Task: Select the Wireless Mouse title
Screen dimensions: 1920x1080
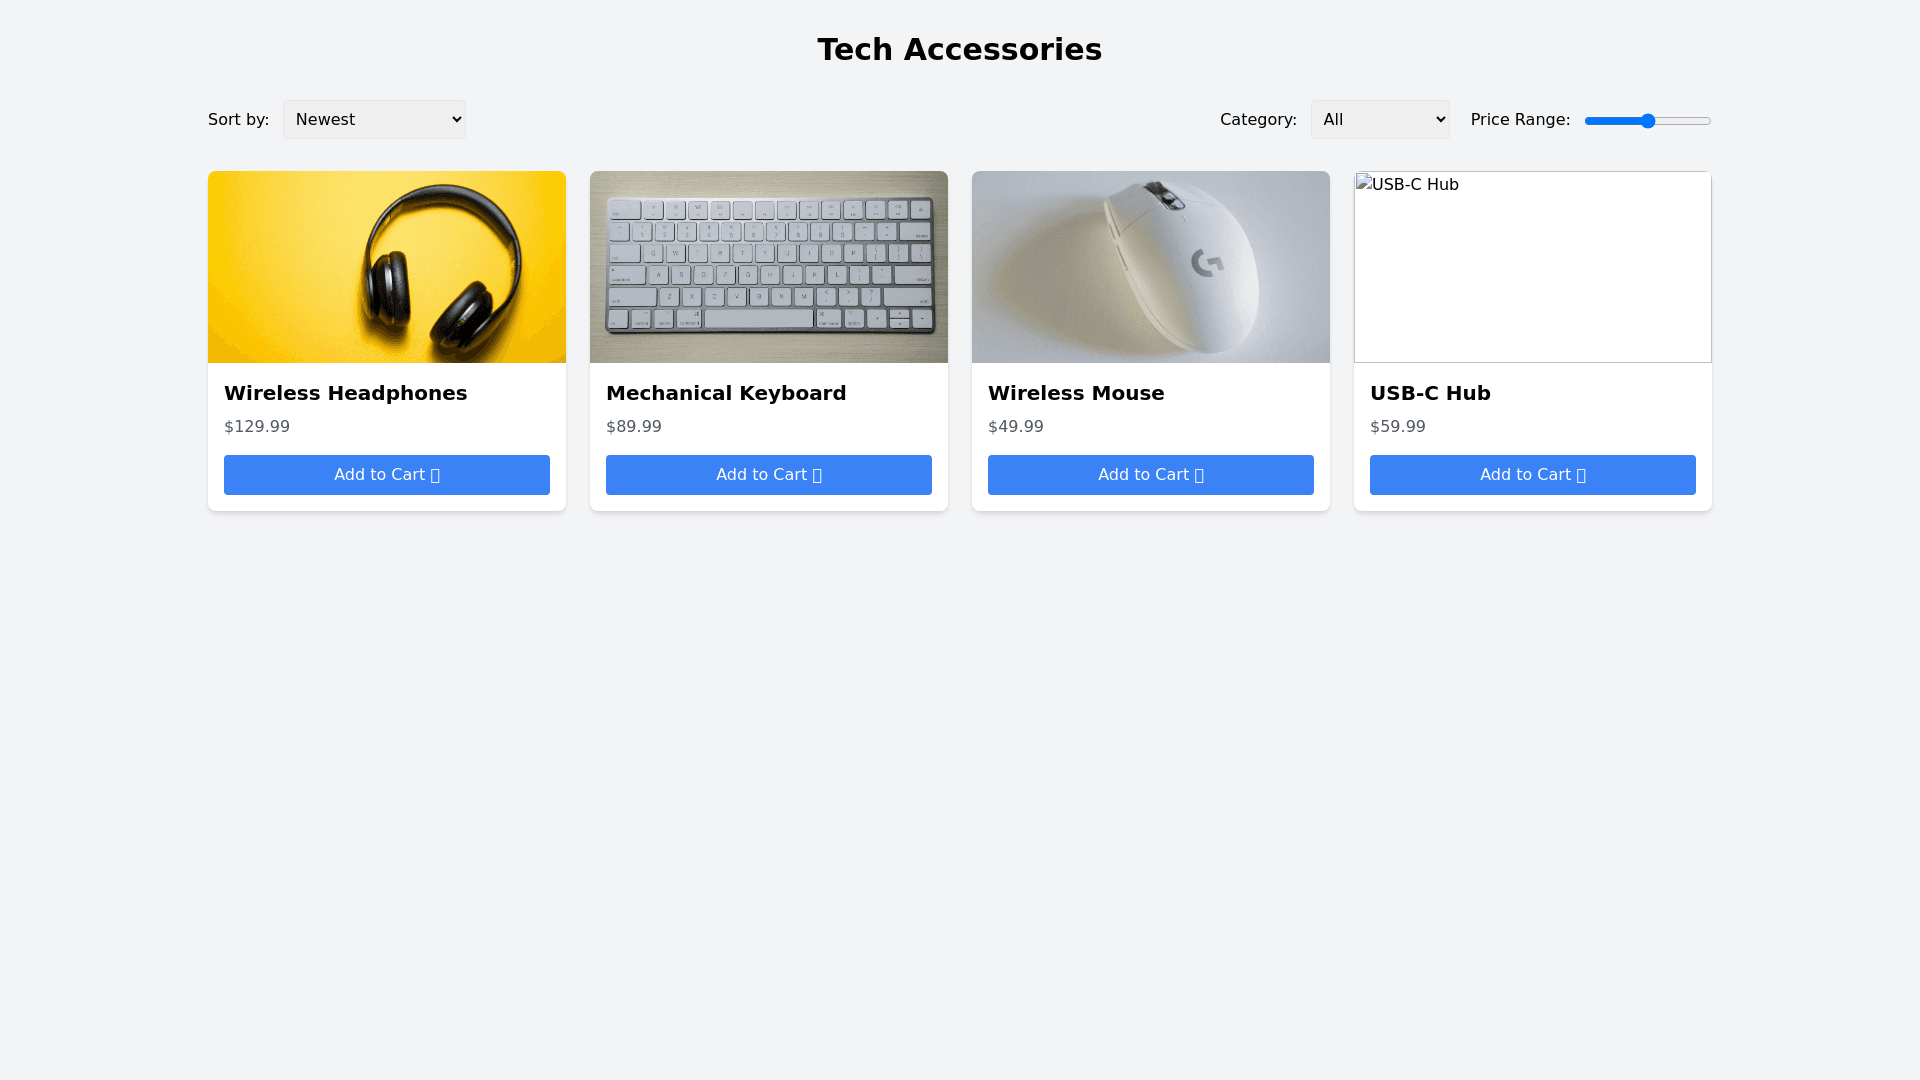Action: (1076, 393)
